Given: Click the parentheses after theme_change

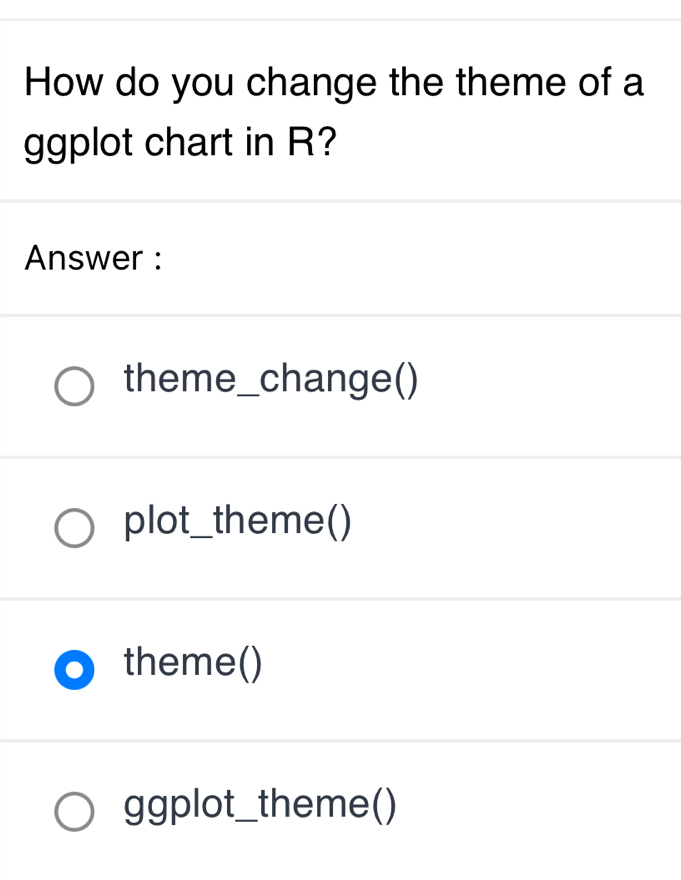Looking at the screenshot, I should tap(404, 380).
